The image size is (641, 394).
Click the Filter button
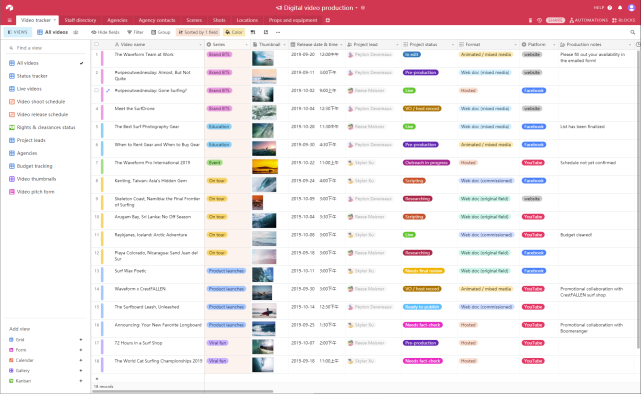(135, 32)
